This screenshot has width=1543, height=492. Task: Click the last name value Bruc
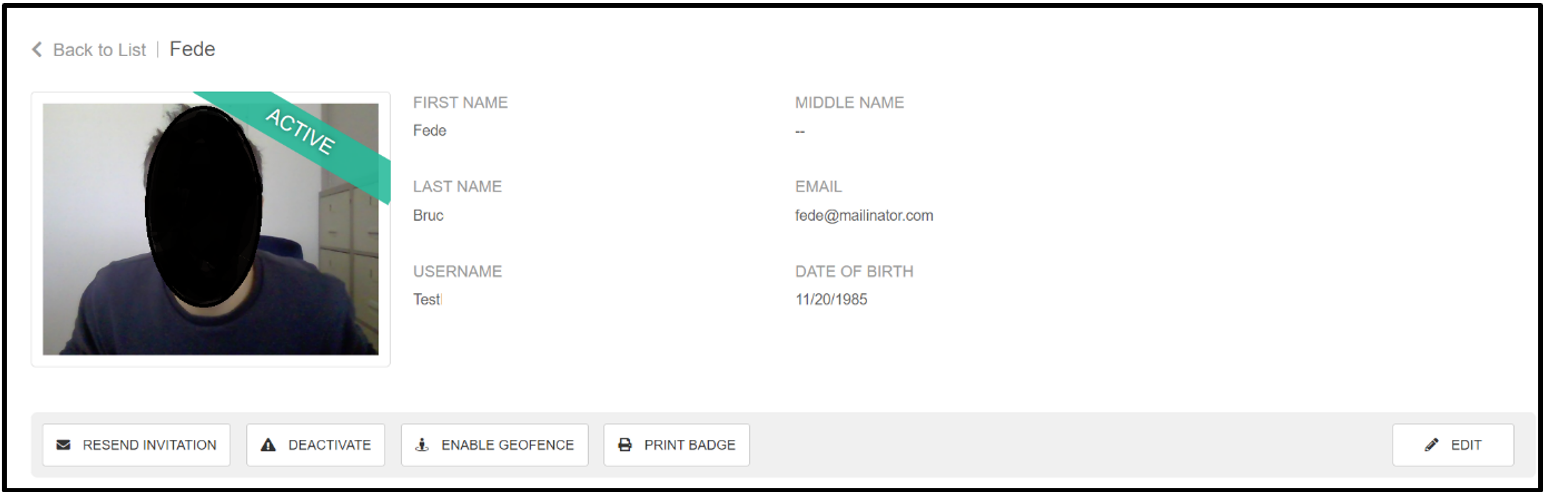428,215
